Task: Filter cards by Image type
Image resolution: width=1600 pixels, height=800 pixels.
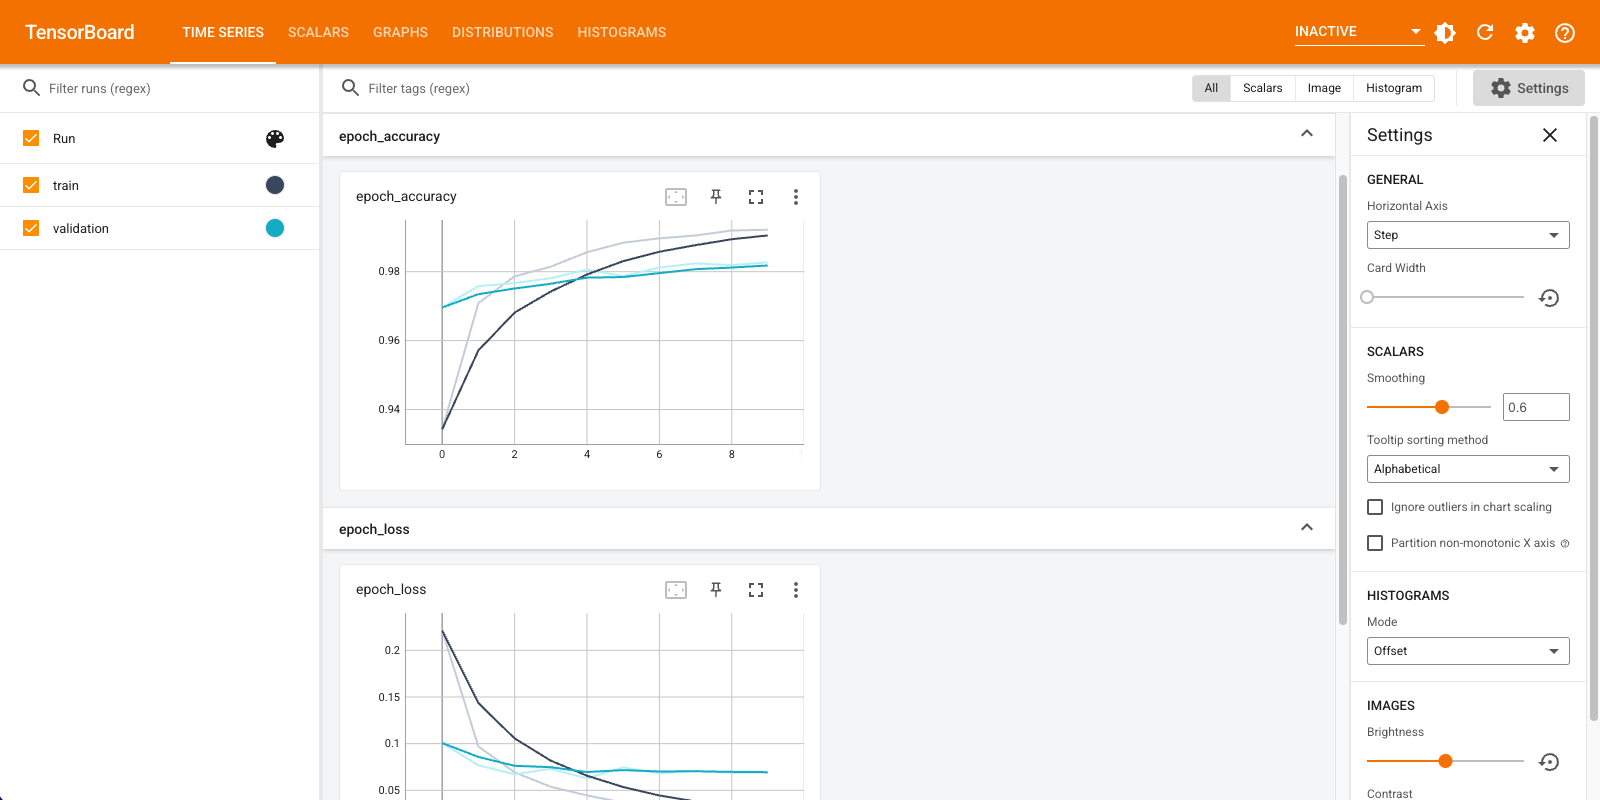Action: 1323,88
